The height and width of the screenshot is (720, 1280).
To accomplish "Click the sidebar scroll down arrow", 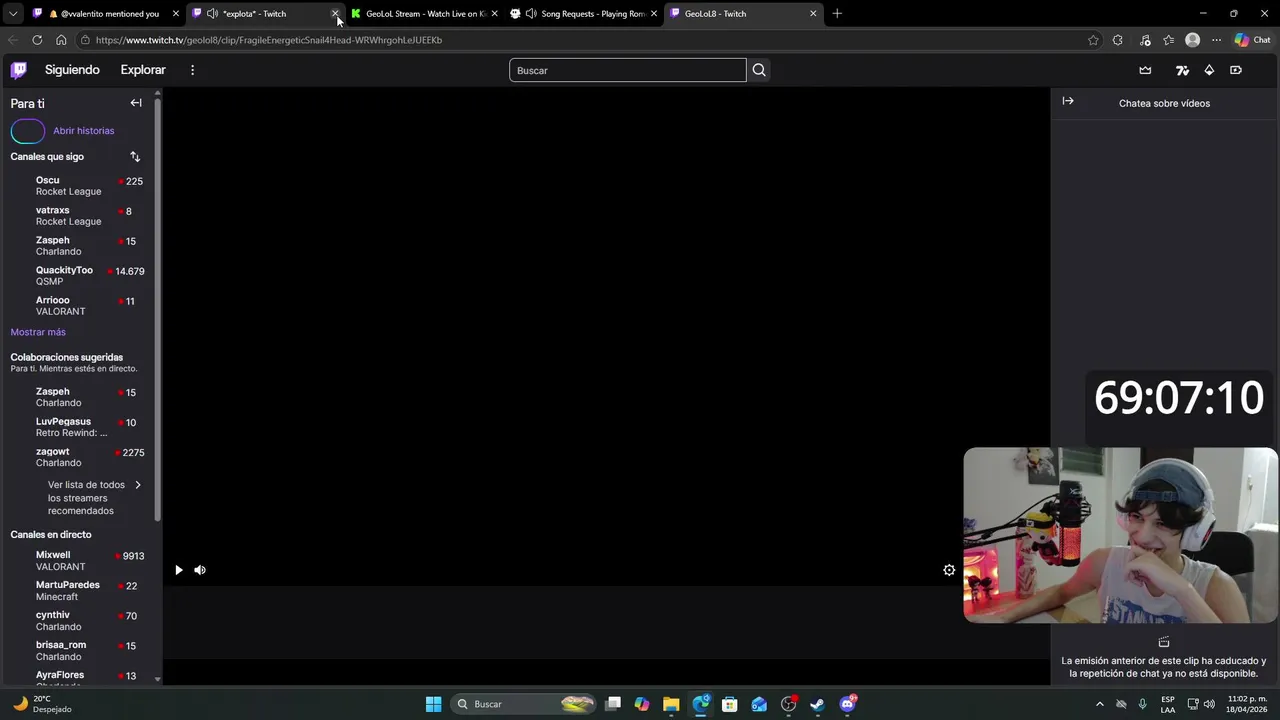I will (x=158, y=679).
